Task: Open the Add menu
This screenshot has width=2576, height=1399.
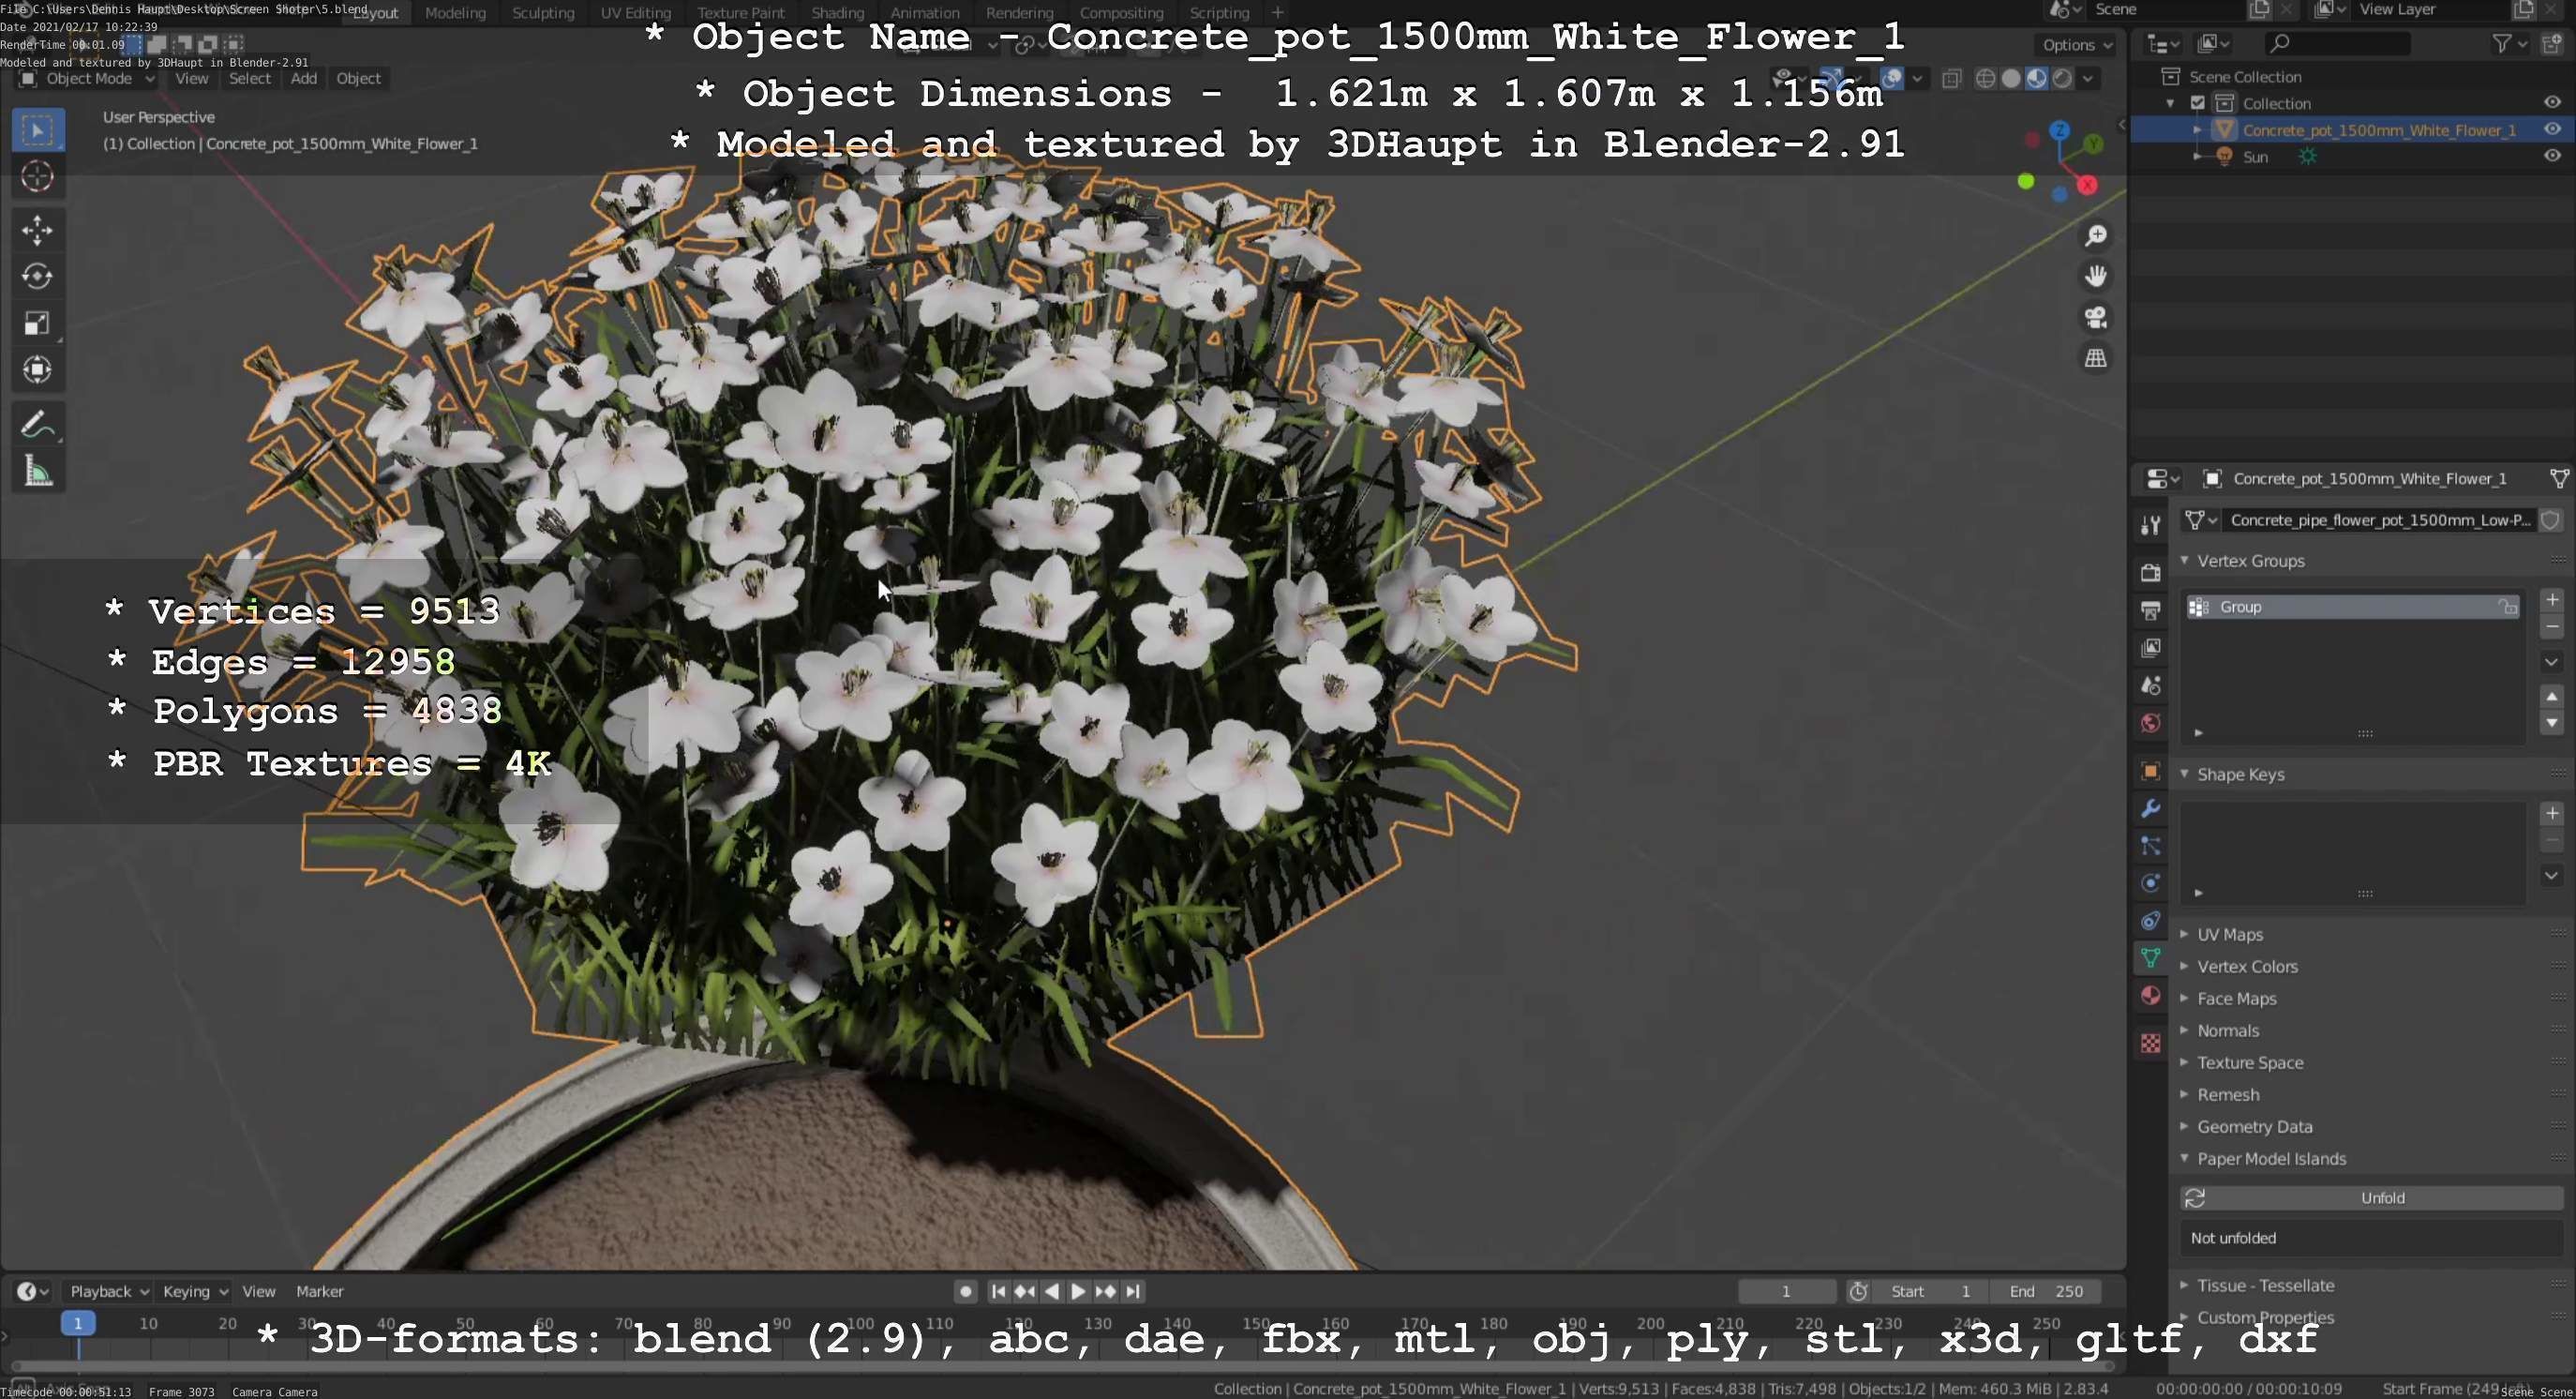Action: (304, 78)
